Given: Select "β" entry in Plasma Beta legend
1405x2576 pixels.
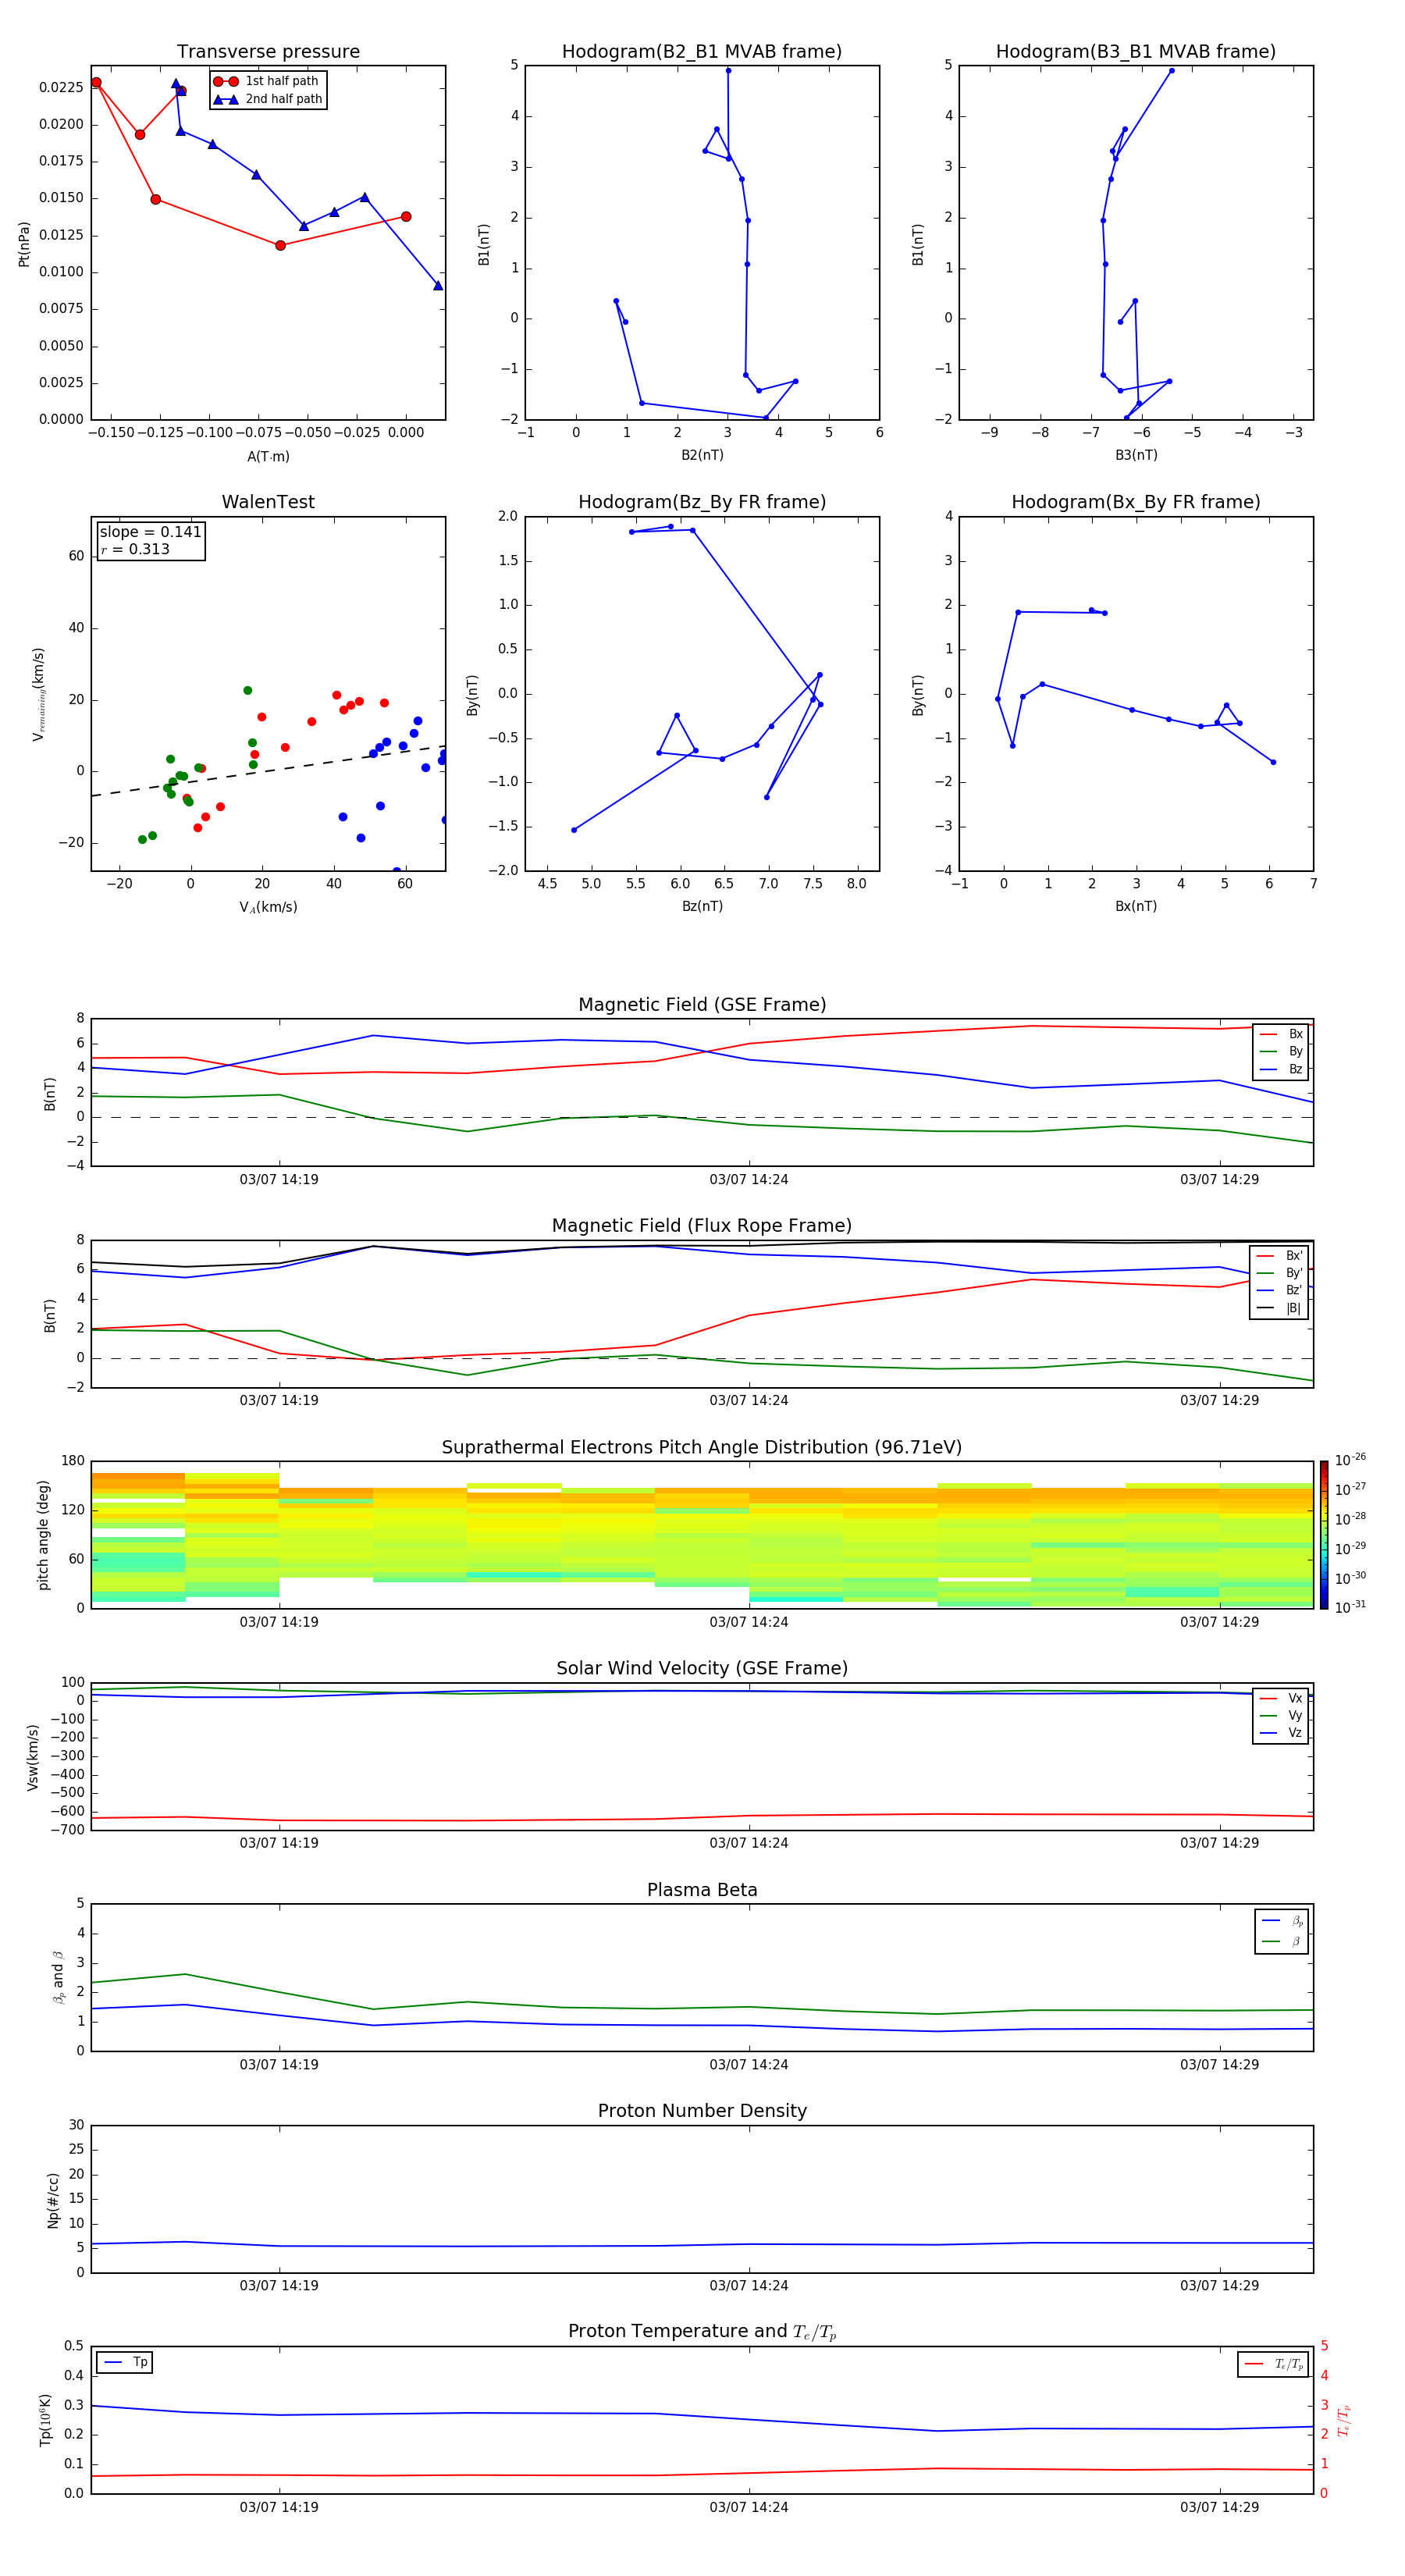Looking at the screenshot, I should tap(1282, 1941).
